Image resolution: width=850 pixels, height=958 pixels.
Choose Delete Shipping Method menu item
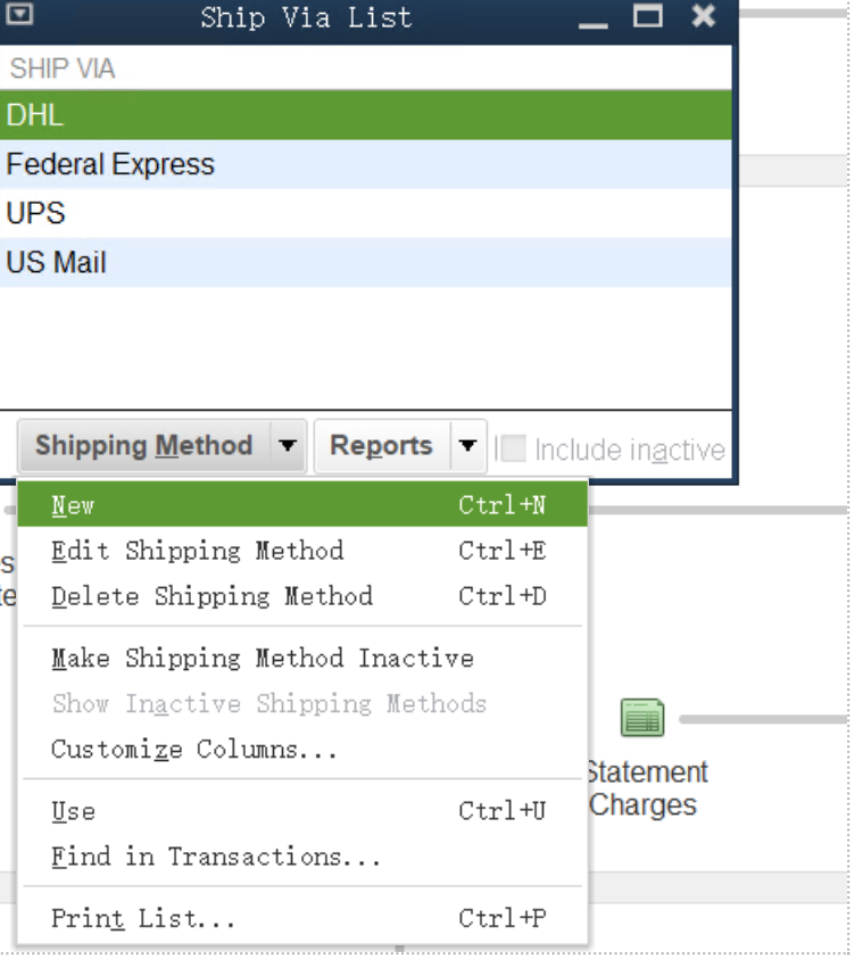click(212, 596)
